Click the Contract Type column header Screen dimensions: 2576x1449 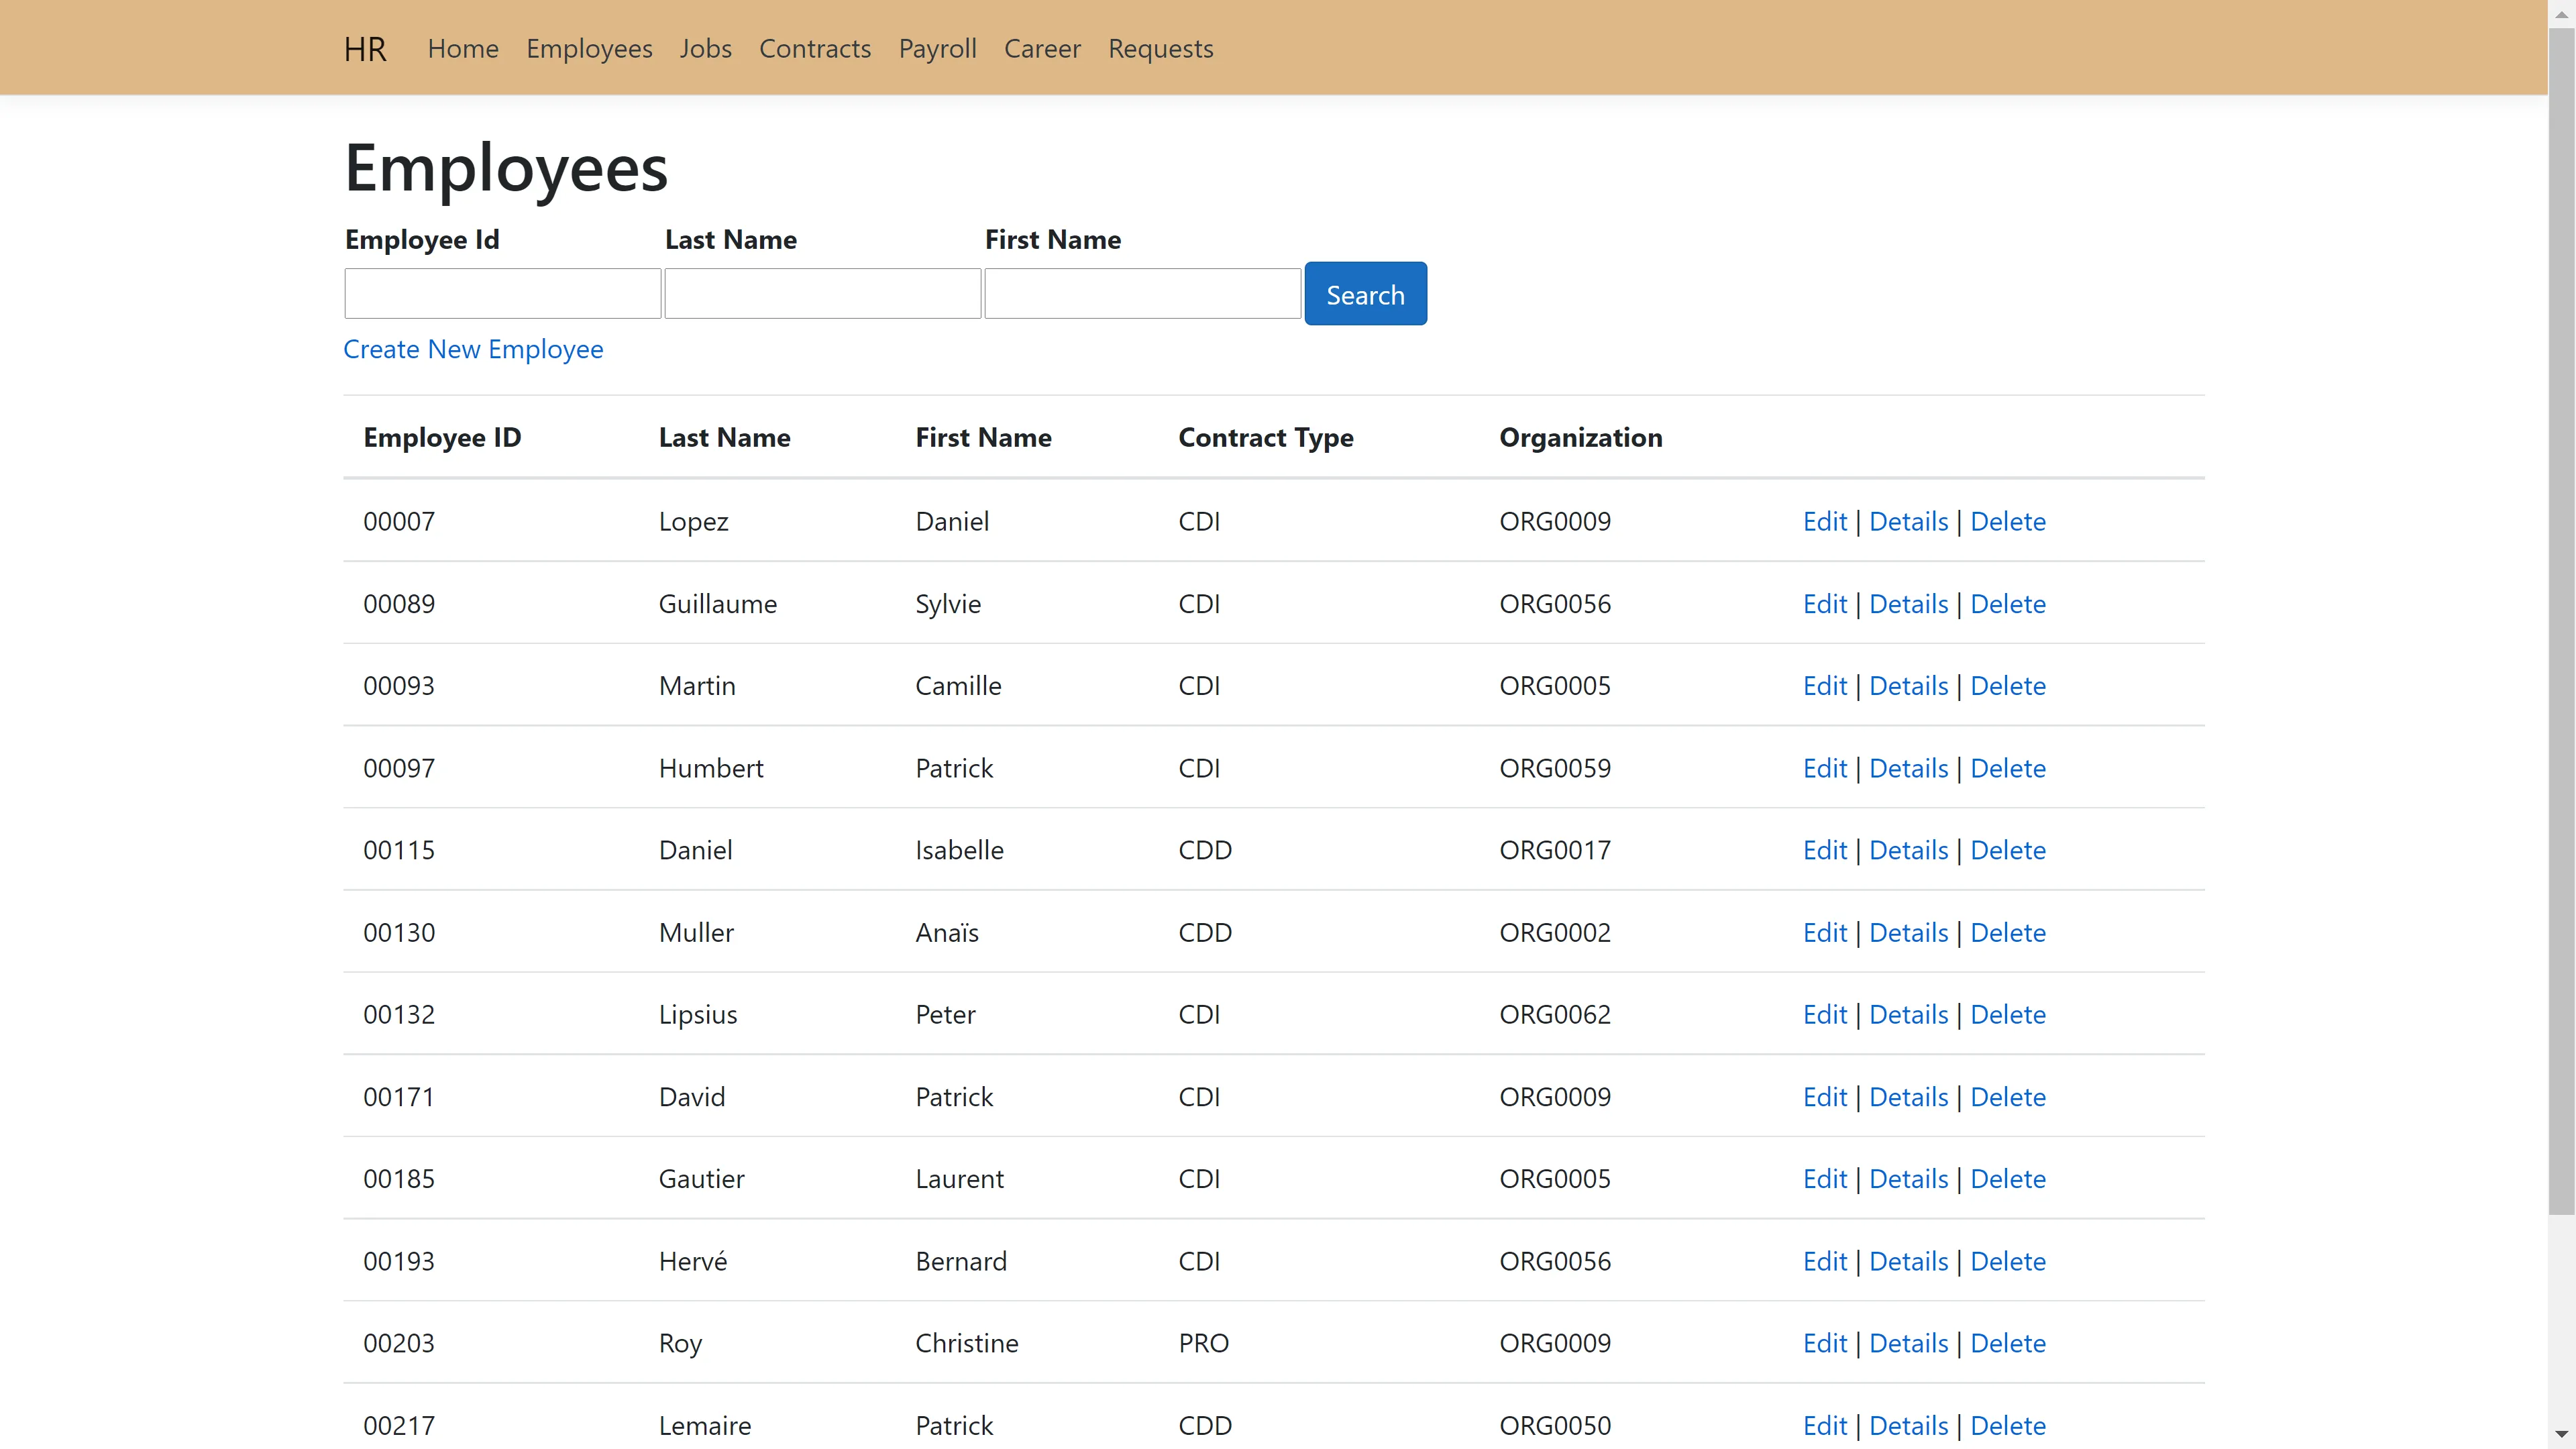pos(1265,438)
